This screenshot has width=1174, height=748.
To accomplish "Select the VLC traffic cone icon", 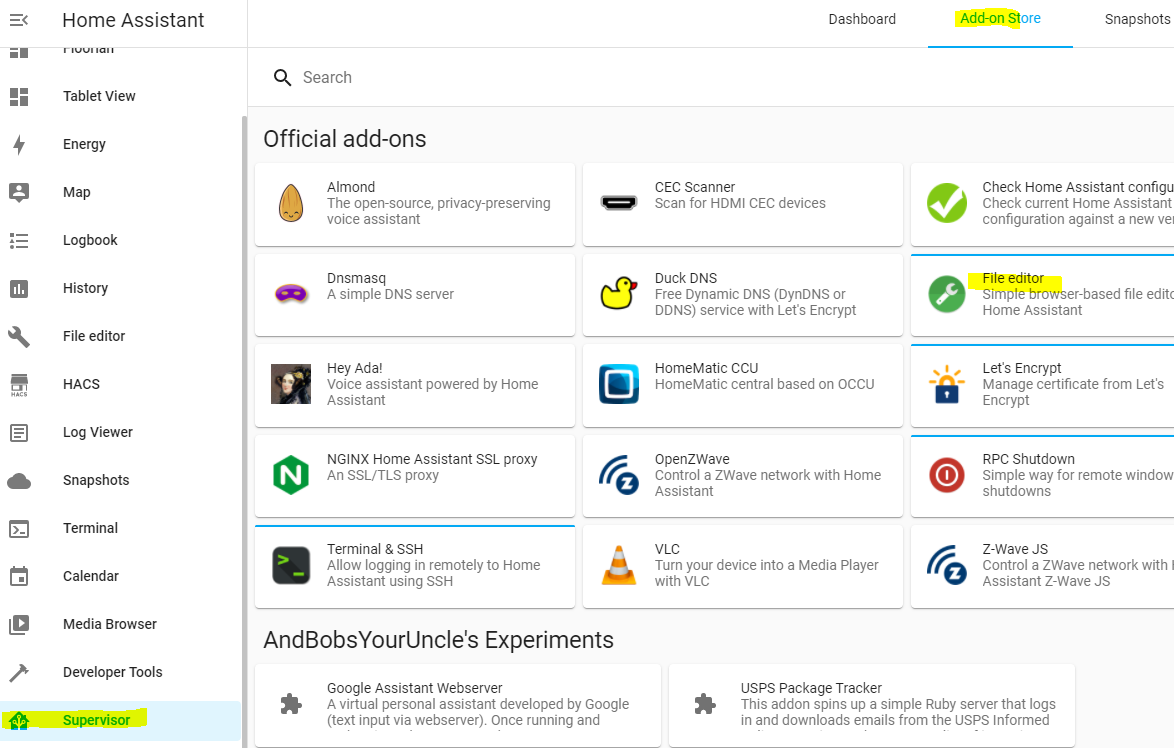I will tap(618, 565).
